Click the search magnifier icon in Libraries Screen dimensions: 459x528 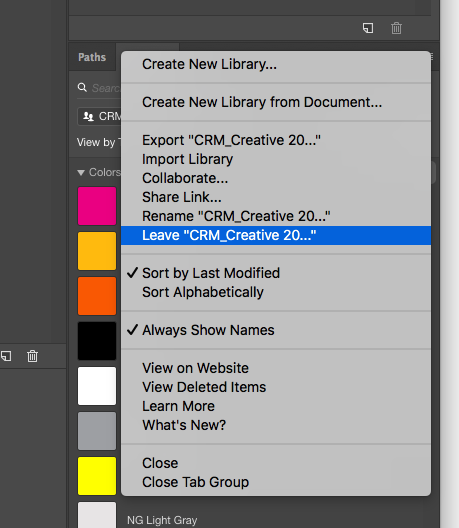pyautogui.click(x=82, y=88)
